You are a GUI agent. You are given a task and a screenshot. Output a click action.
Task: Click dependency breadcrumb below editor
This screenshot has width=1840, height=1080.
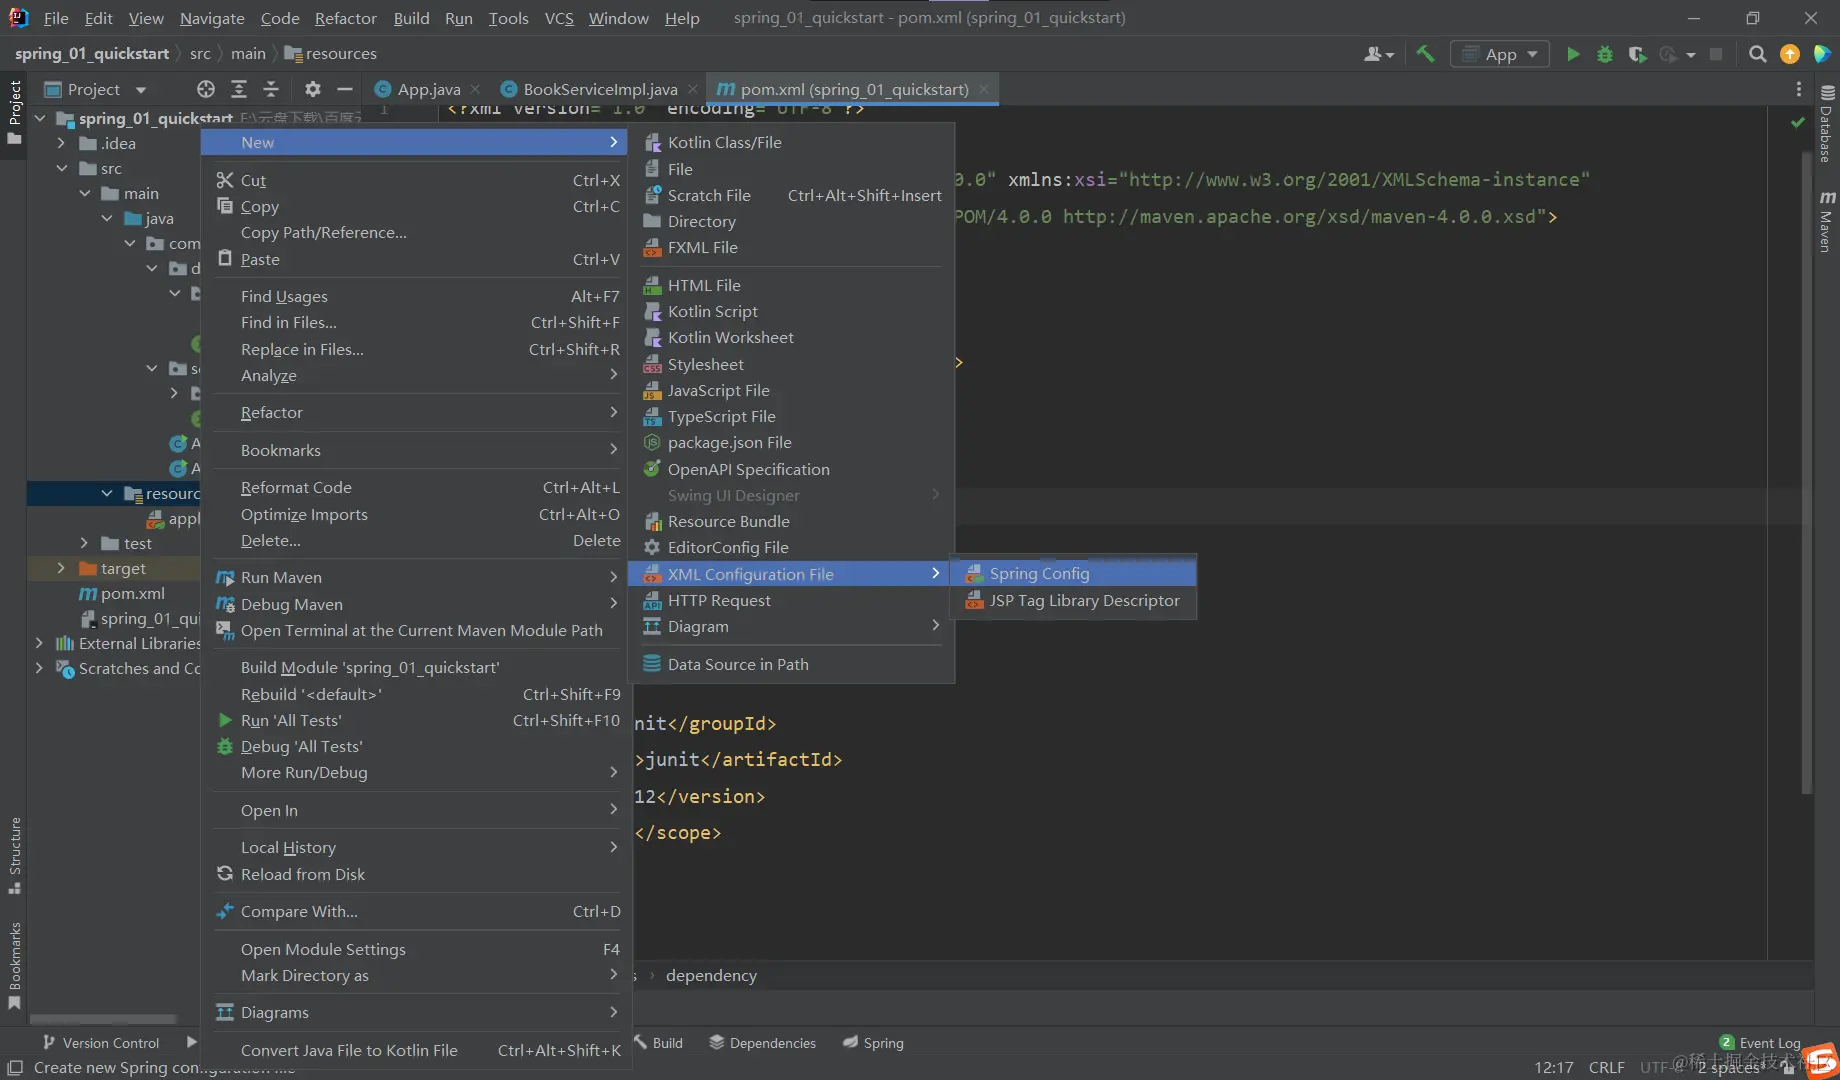[711, 975]
